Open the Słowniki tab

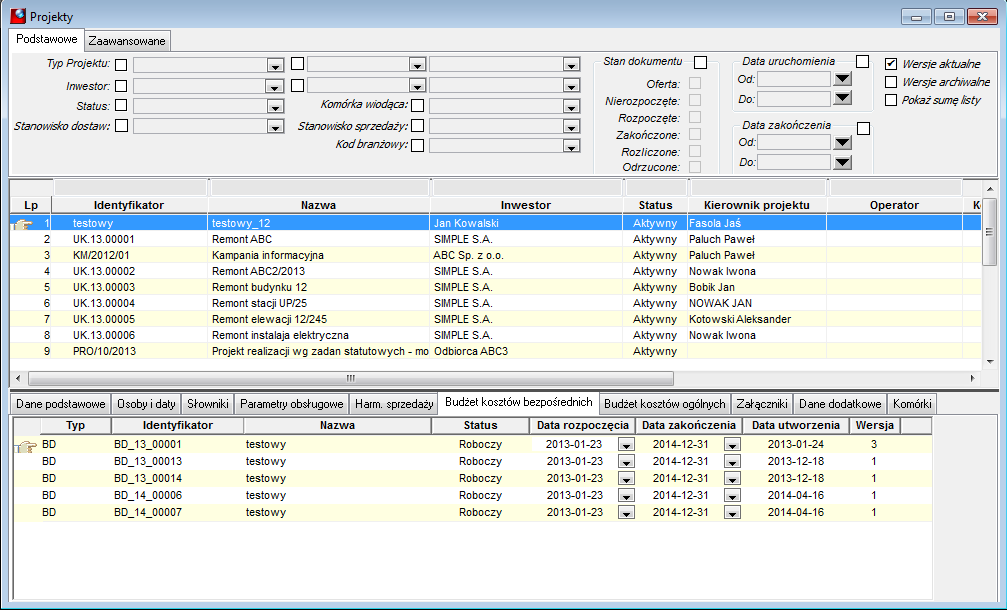[x=207, y=404]
